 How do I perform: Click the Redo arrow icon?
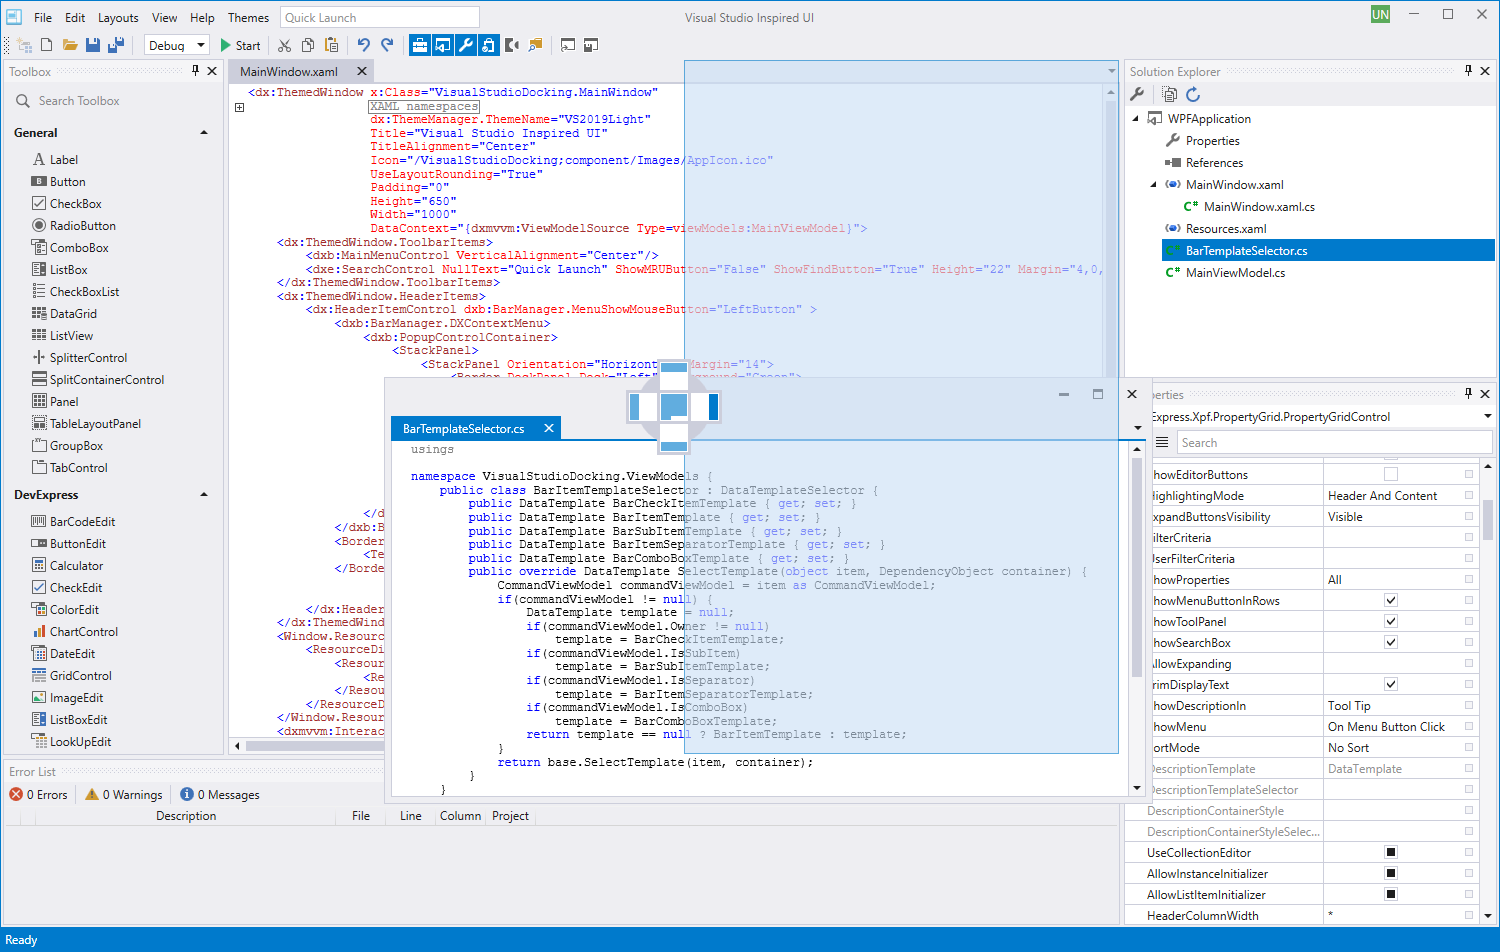tap(387, 45)
